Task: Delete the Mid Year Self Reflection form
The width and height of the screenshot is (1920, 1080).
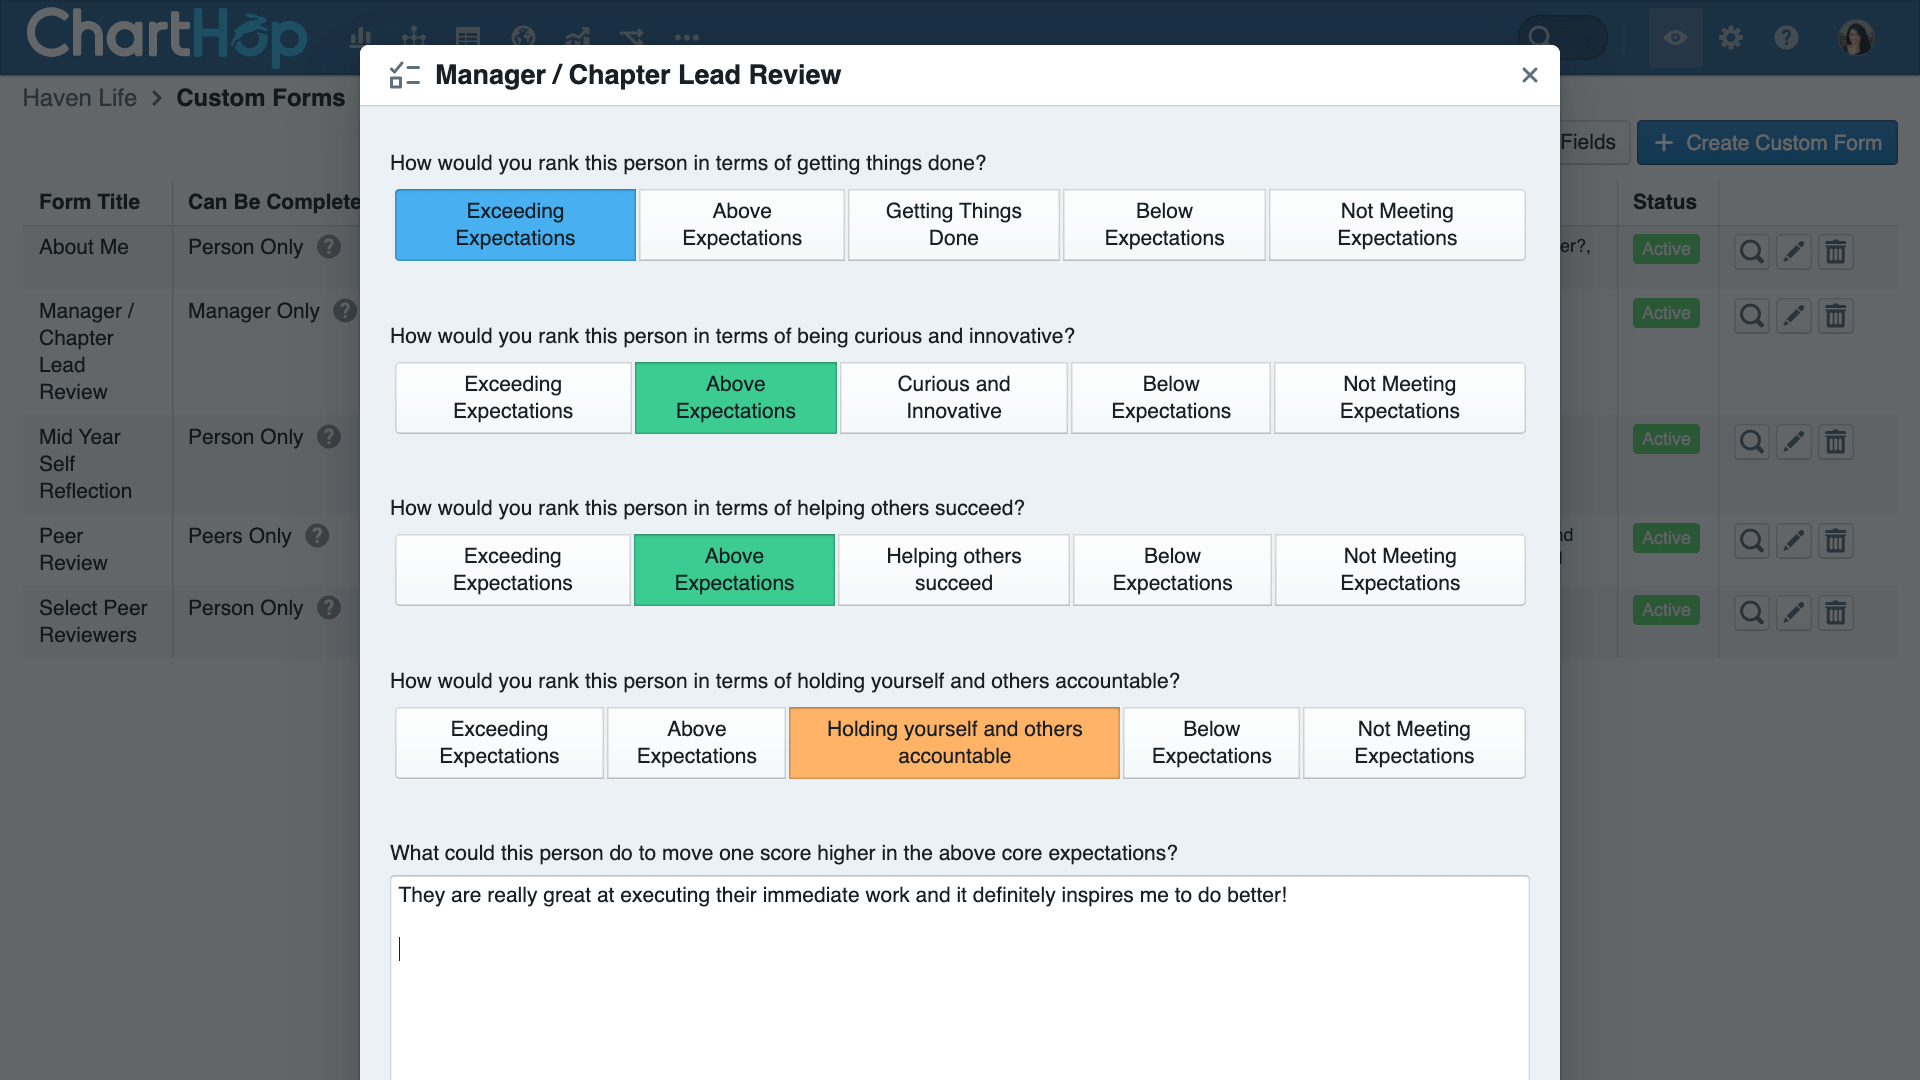Action: (x=1836, y=442)
